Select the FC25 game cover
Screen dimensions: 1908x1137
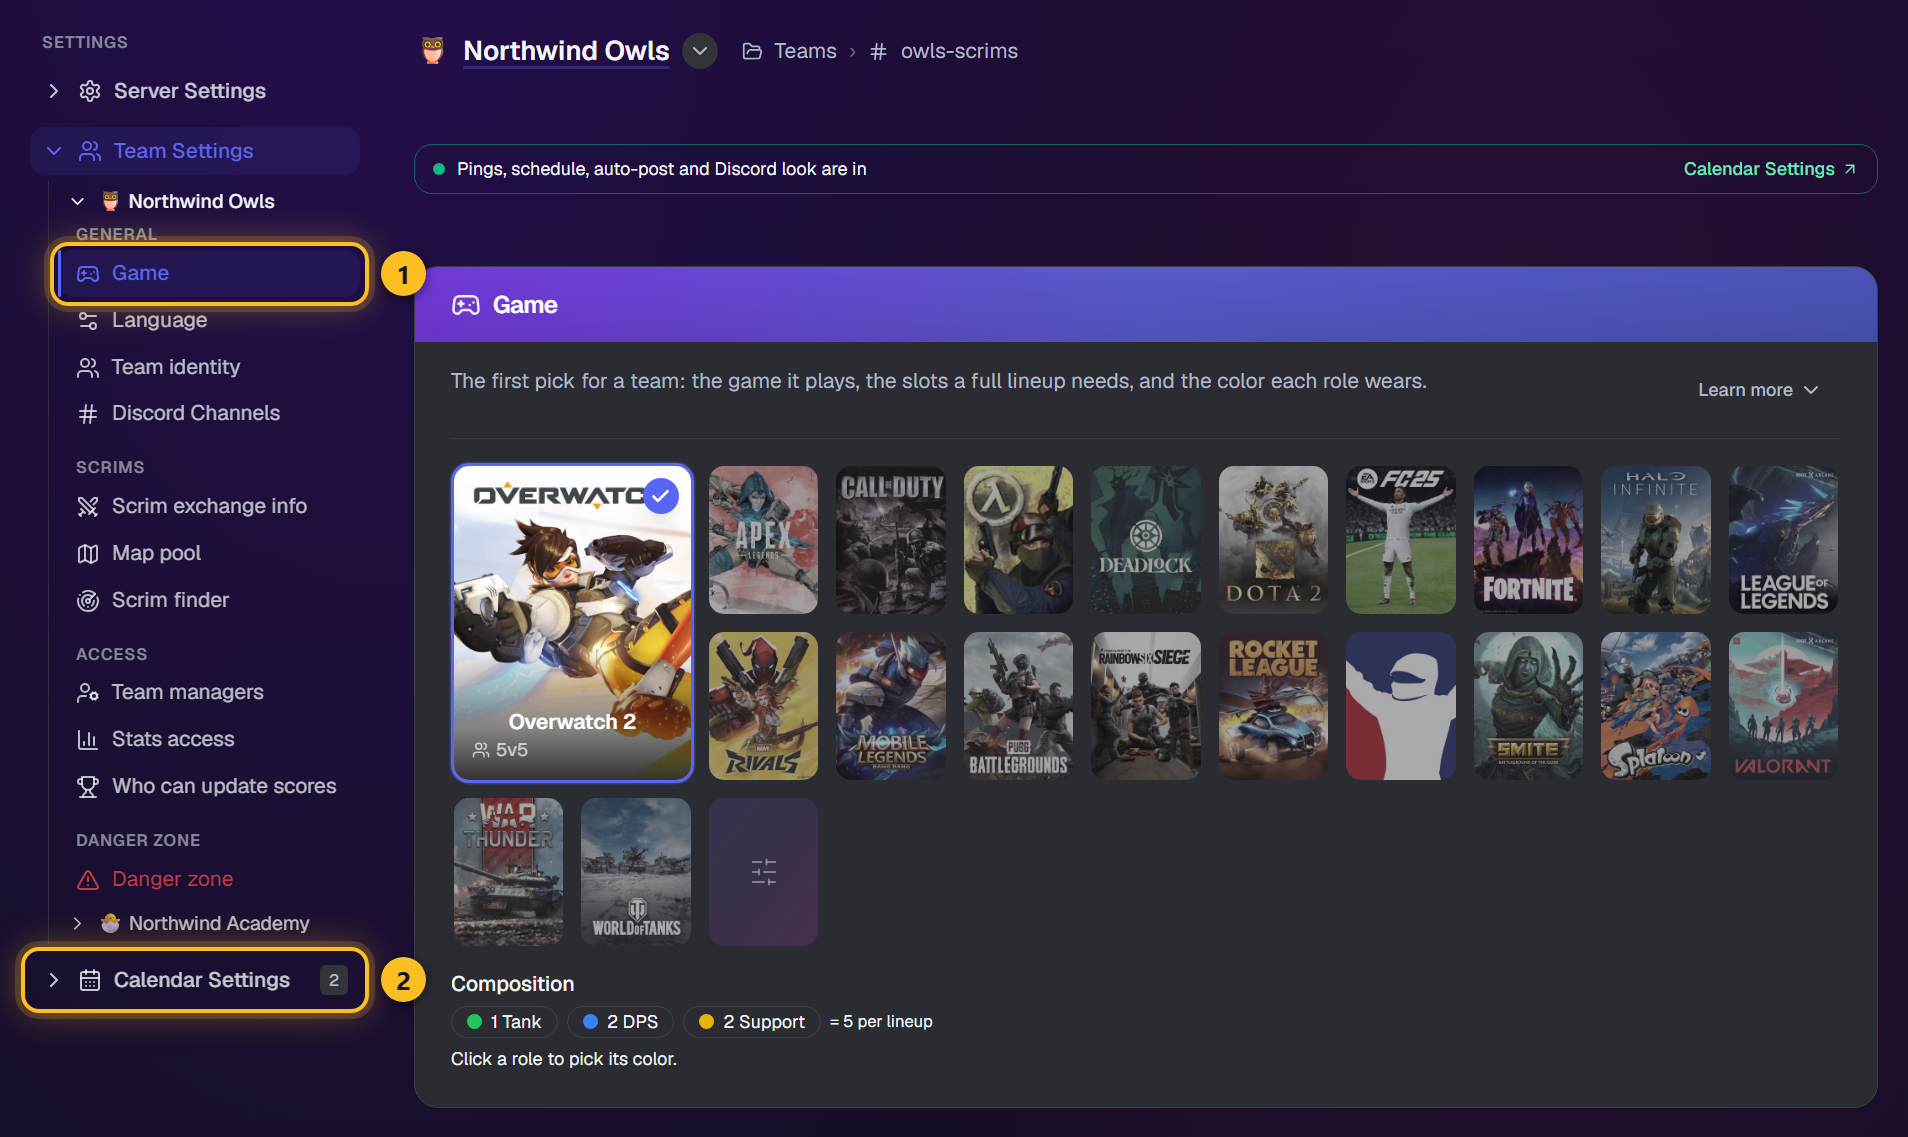click(1401, 540)
